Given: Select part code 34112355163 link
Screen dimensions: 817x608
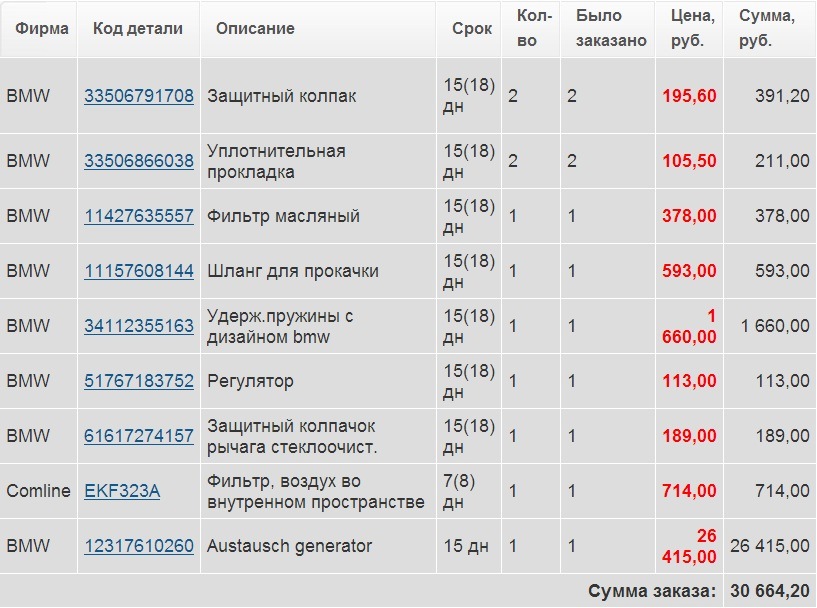Looking at the screenshot, I should [140, 325].
